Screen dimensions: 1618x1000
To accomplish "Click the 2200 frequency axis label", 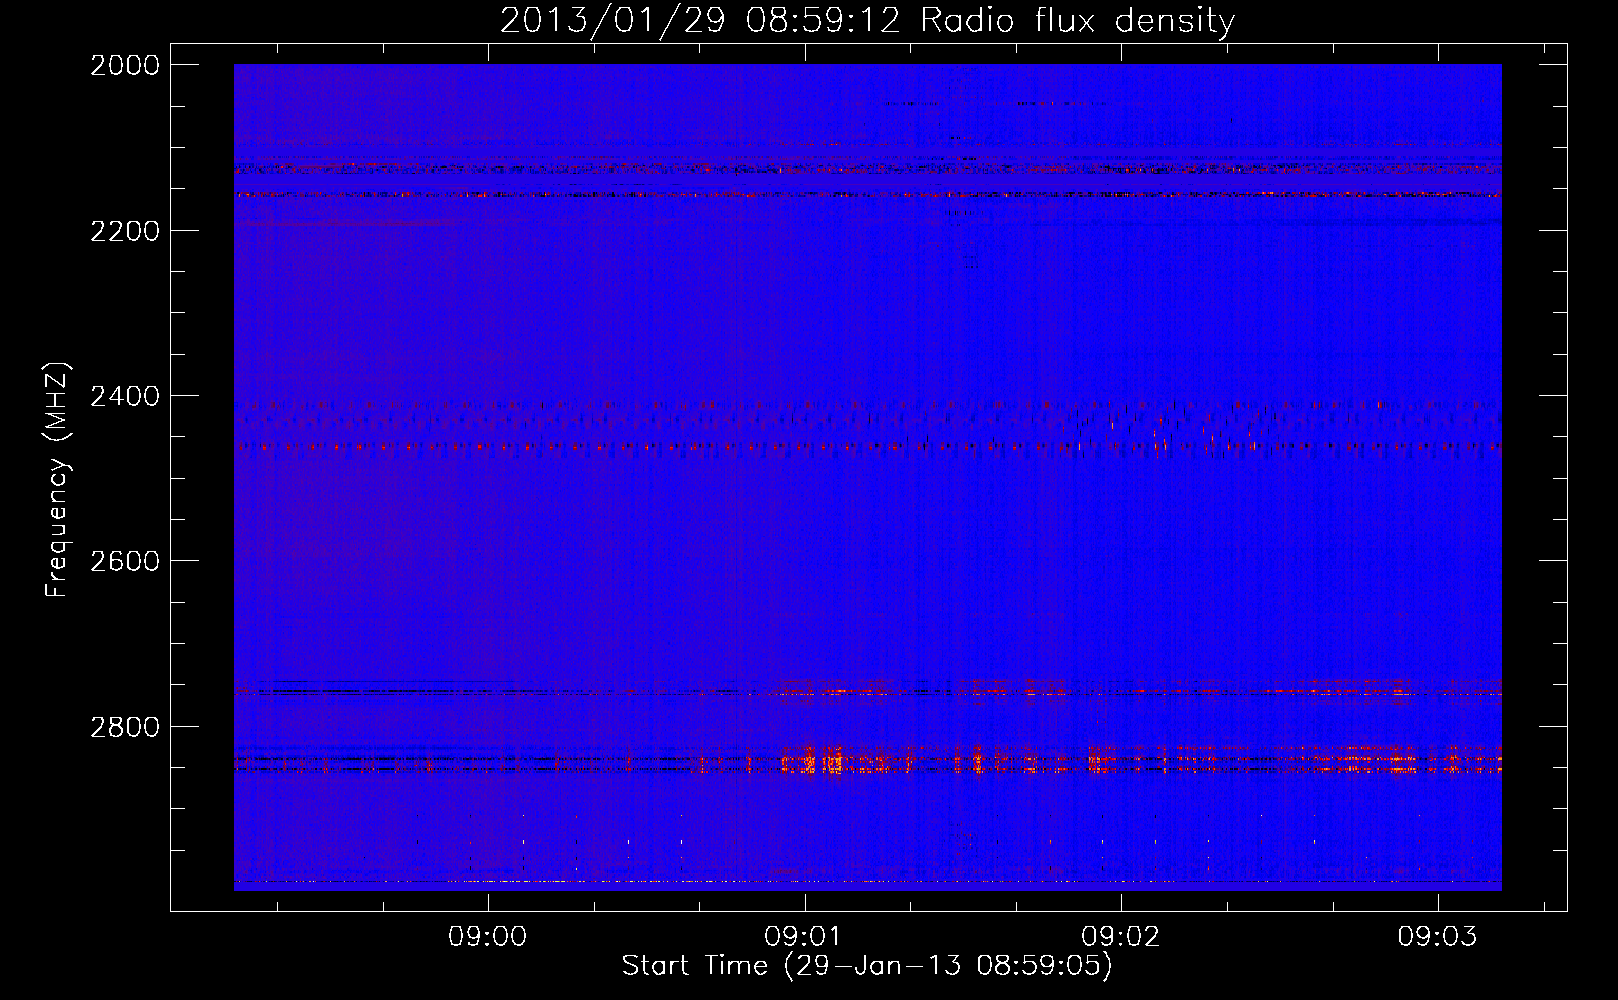I will 125,231.
